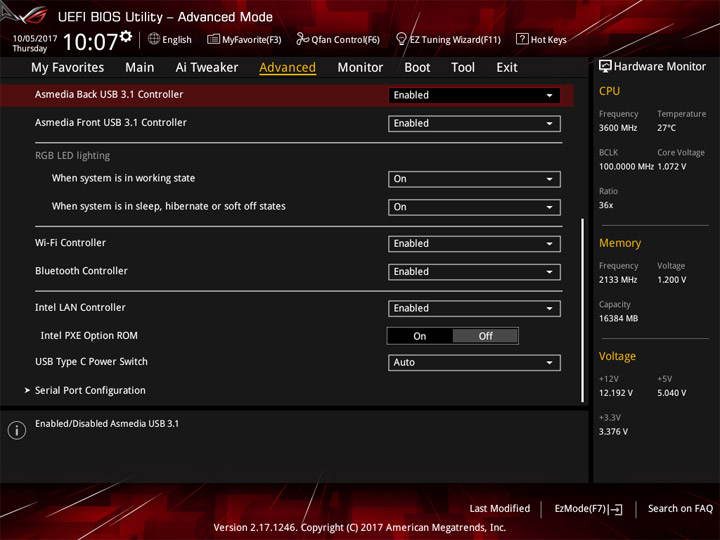Click the info icon in help panel
Image resolution: width=720 pixels, height=540 pixels.
tap(17, 430)
